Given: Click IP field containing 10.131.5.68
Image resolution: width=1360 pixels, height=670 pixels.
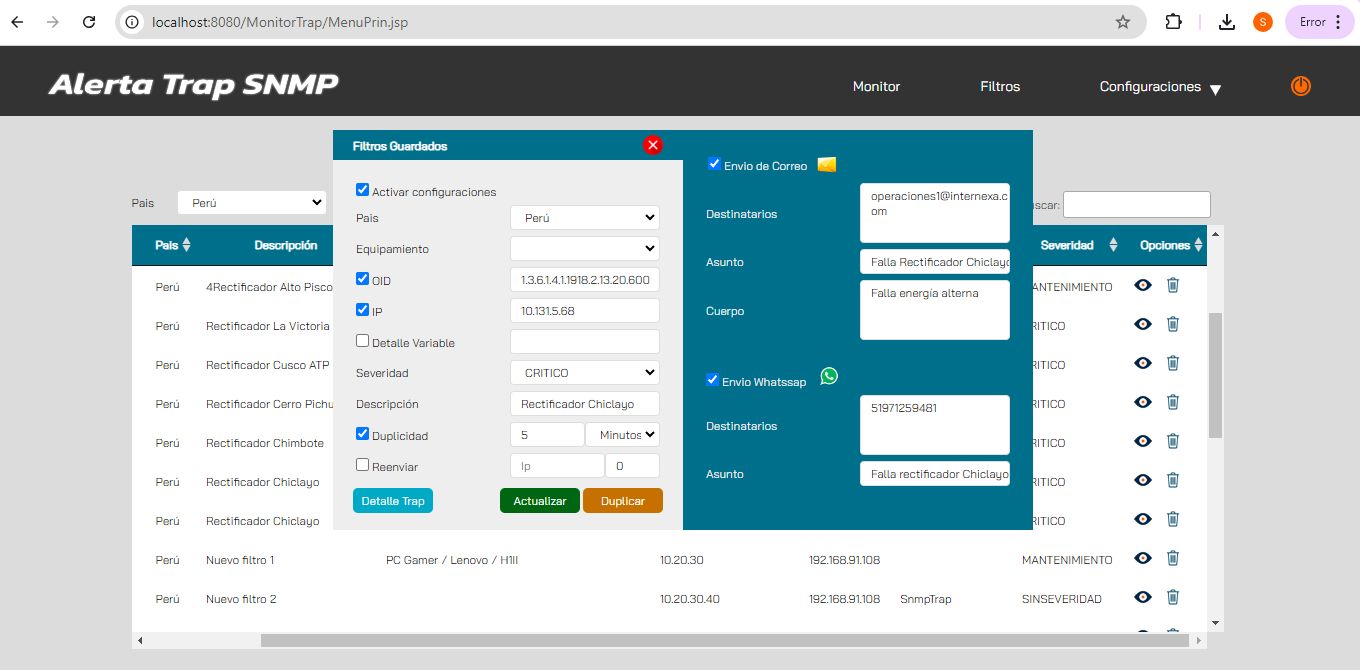Looking at the screenshot, I should click(x=585, y=311).
